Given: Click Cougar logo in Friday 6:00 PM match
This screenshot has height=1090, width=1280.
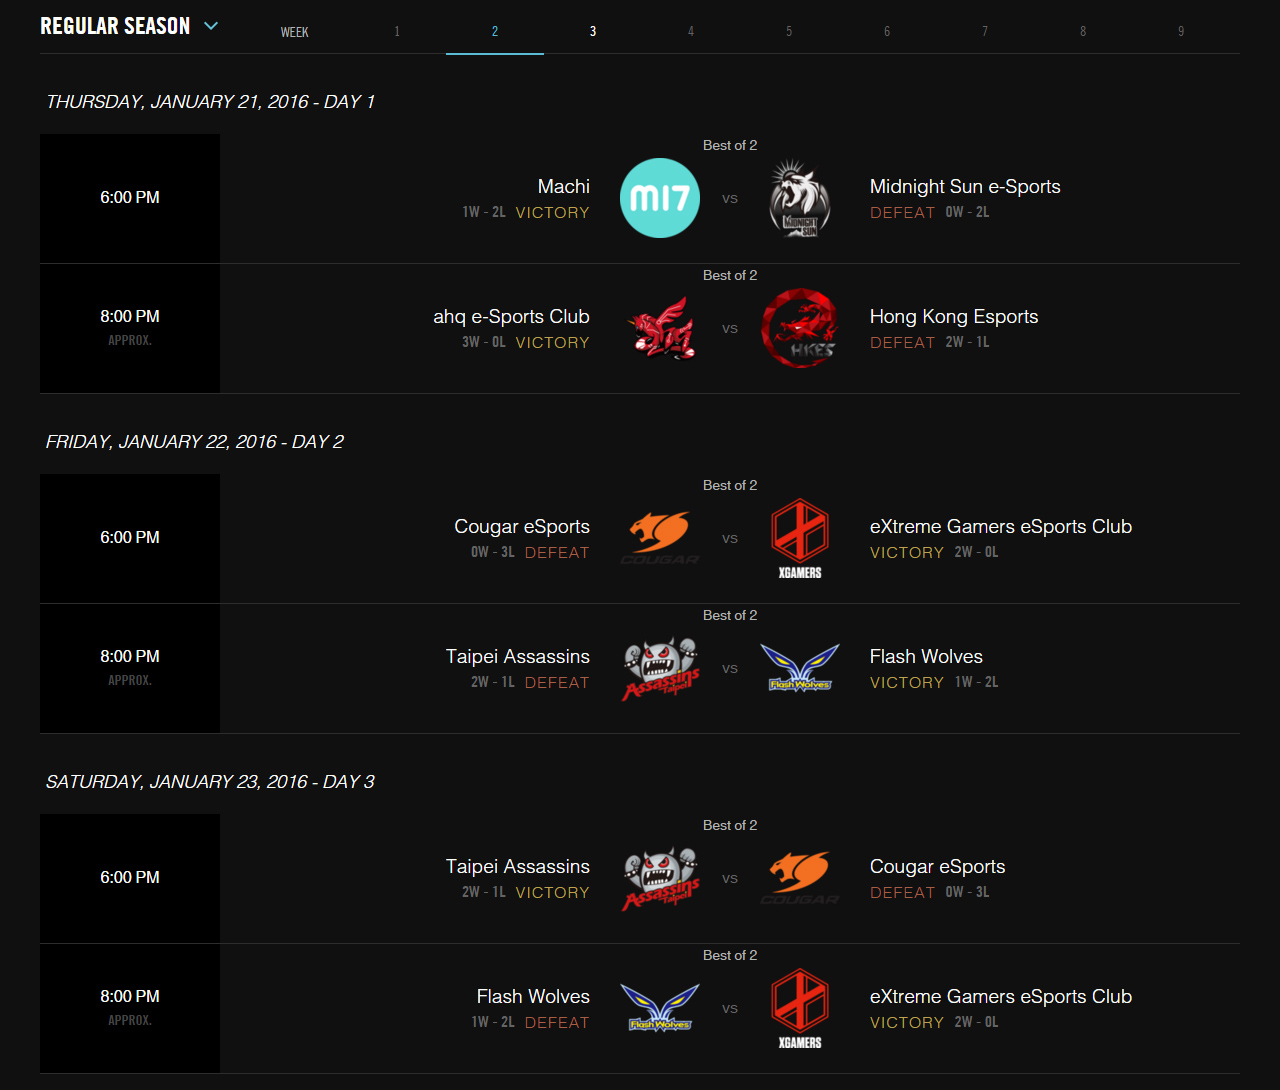Looking at the screenshot, I should coord(660,538).
